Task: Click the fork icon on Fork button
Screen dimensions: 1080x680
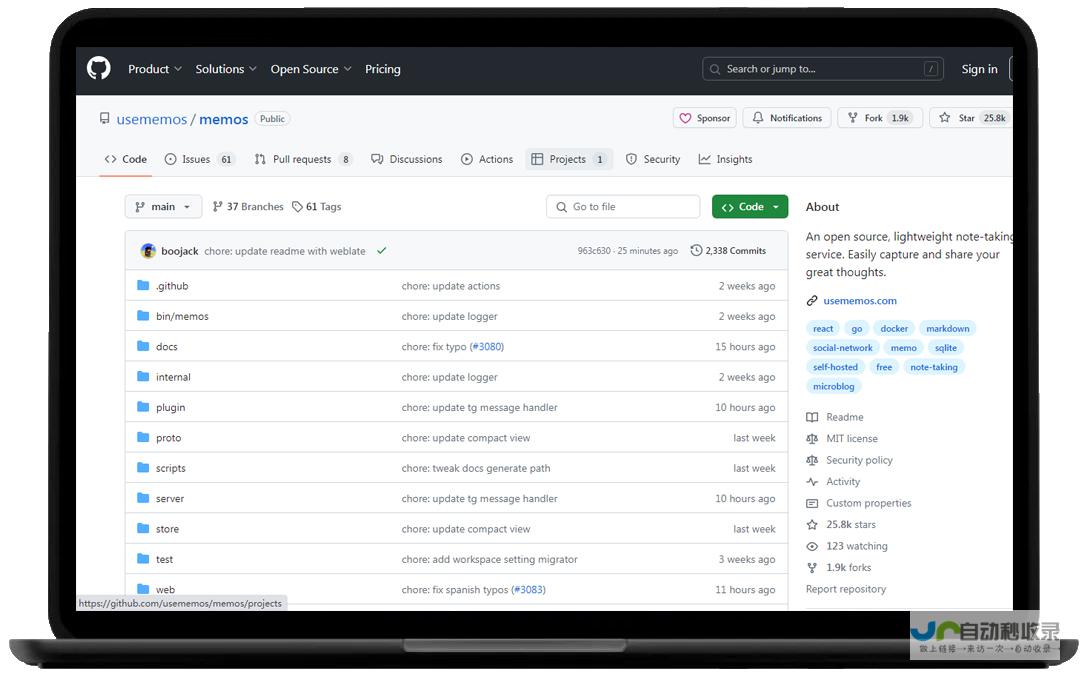Action: click(x=853, y=118)
